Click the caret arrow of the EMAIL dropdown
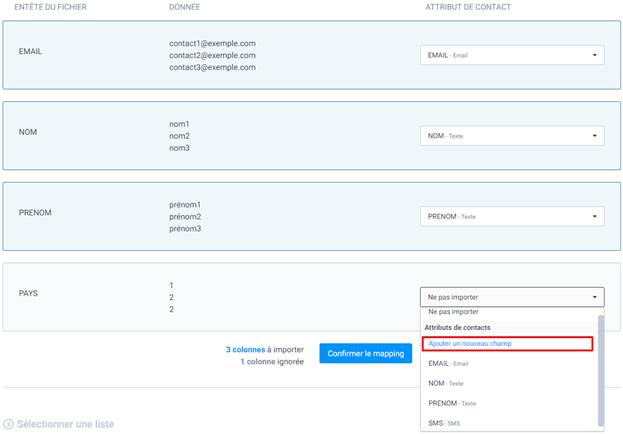 point(595,56)
